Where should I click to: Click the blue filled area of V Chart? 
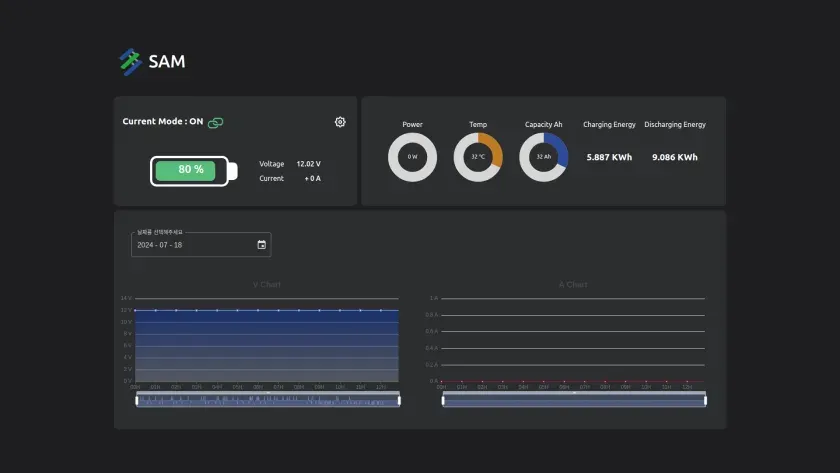(267, 346)
